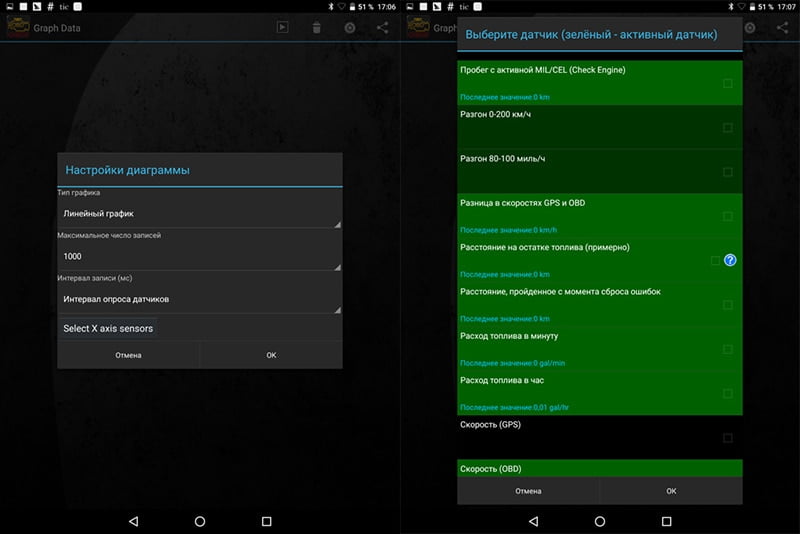Tick the Расход топлива в час checkbox

click(x=727, y=393)
